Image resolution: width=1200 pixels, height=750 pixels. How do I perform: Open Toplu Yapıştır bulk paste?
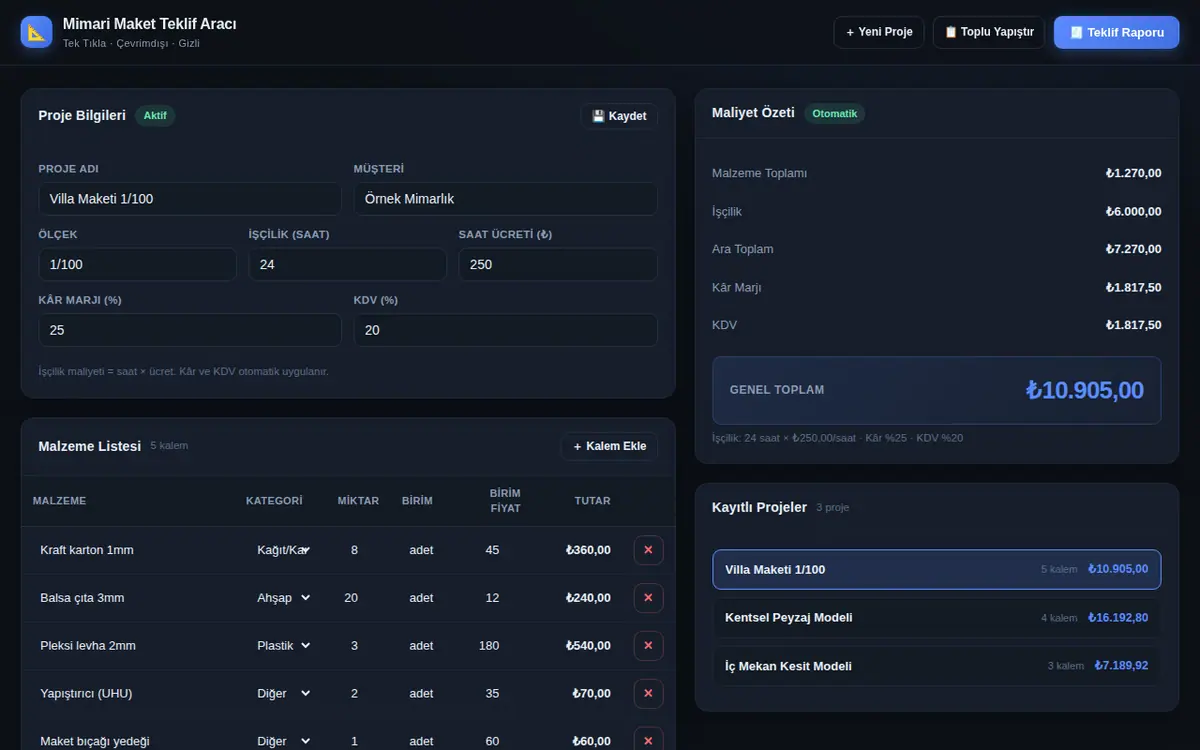(989, 32)
